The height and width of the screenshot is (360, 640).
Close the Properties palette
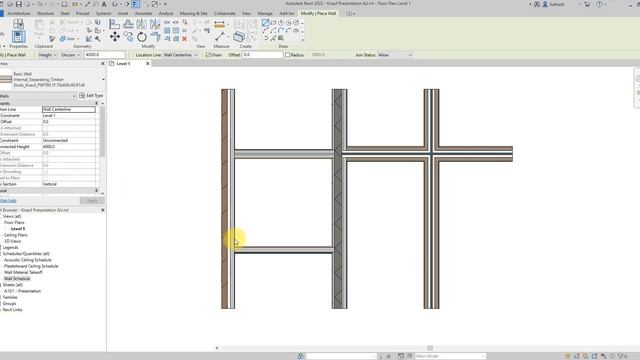[x=102, y=64]
